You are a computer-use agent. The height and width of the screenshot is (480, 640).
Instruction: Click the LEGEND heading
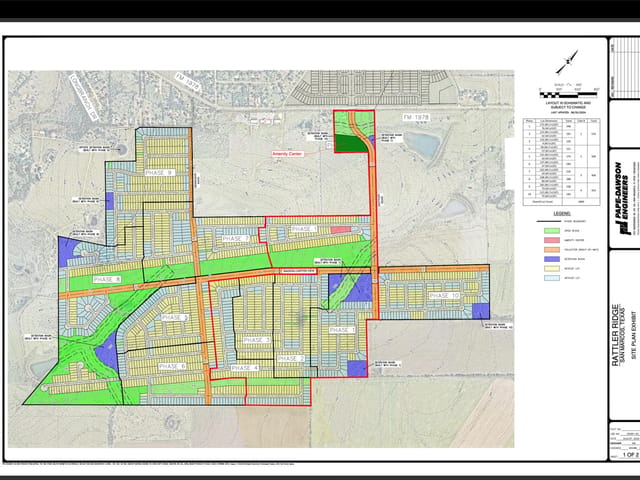point(562,213)
